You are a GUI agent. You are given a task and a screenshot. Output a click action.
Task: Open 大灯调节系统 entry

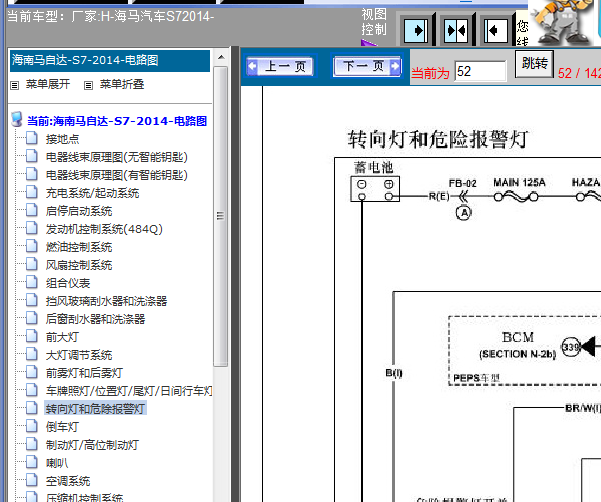coord(79,355)
